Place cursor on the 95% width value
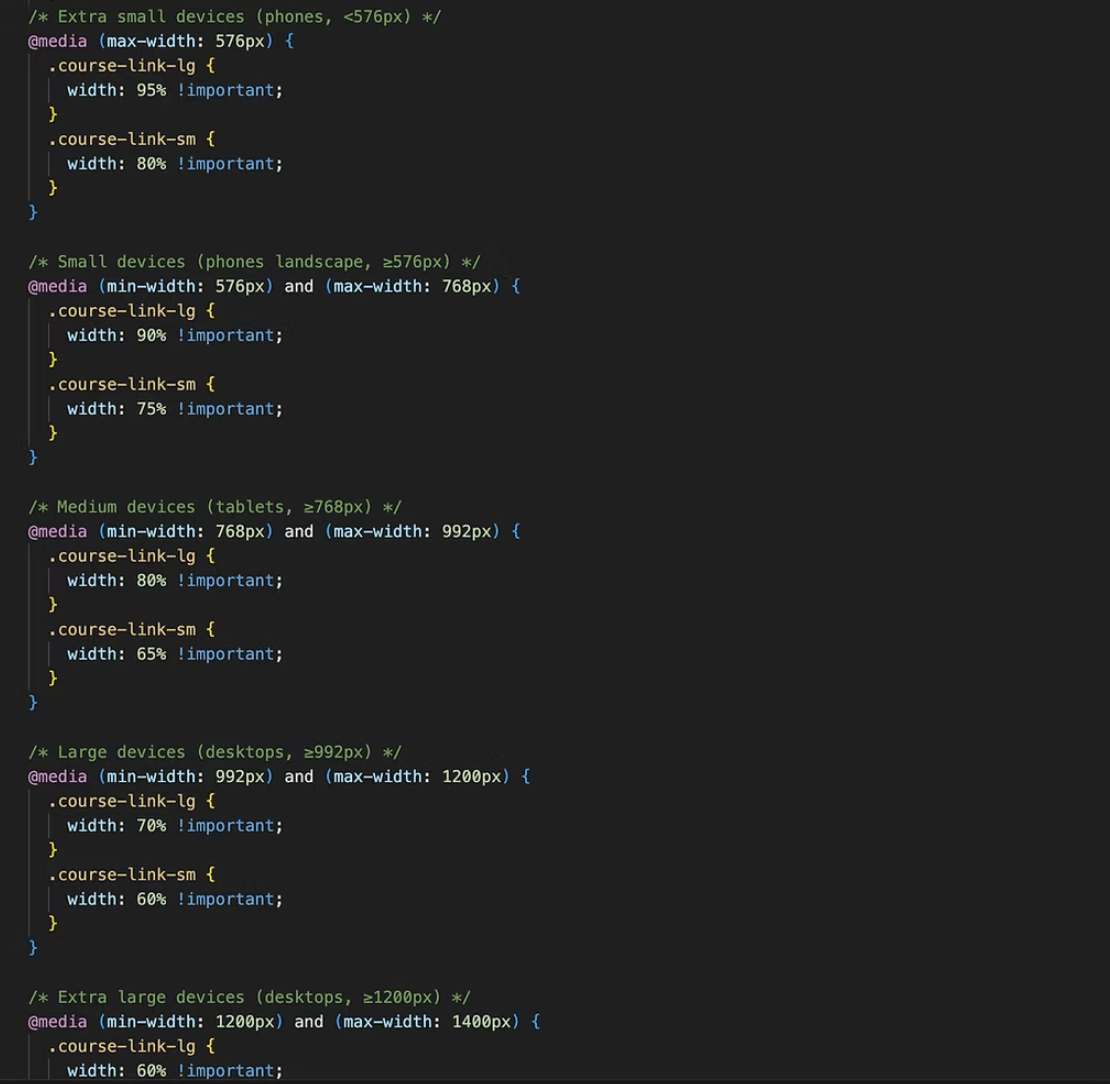 pos(151,90)
